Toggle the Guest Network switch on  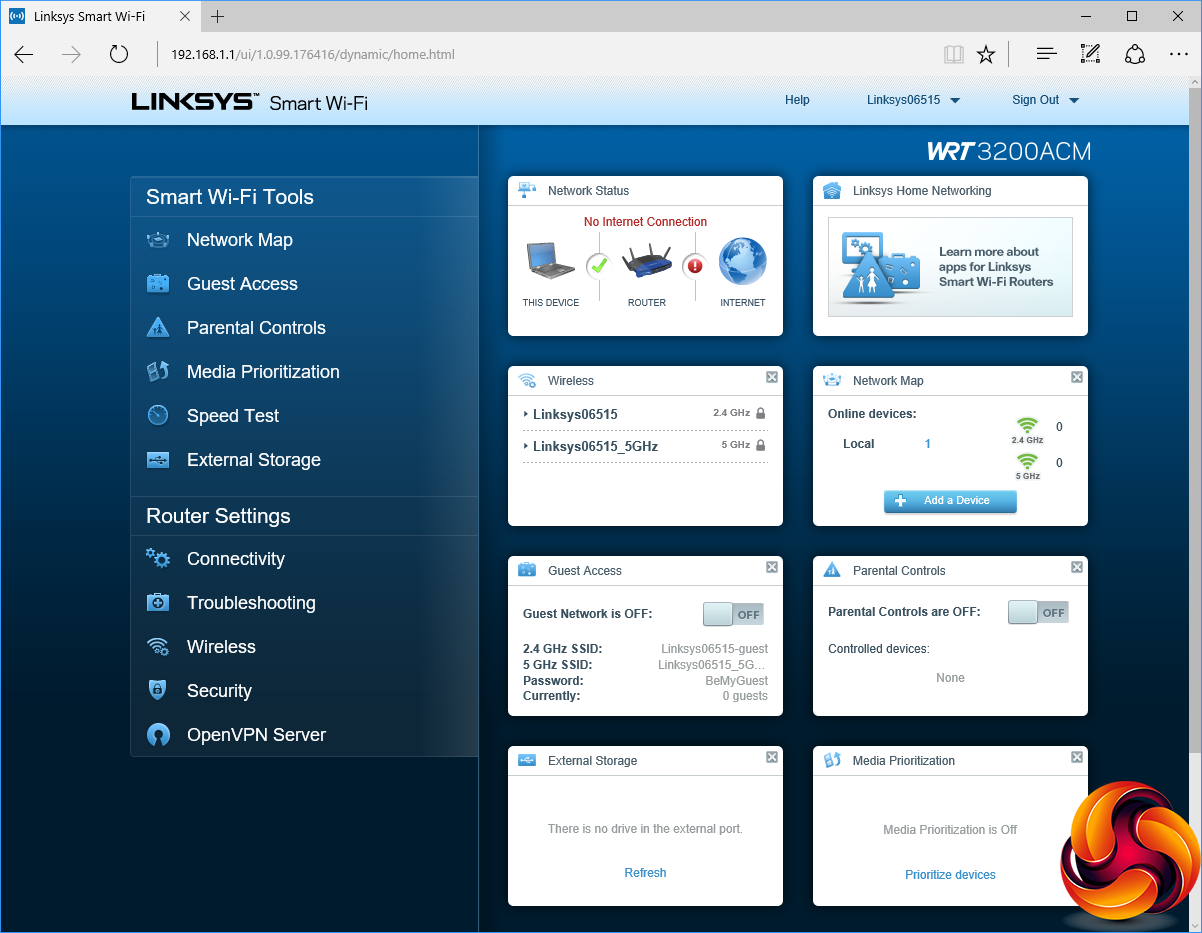733,614
